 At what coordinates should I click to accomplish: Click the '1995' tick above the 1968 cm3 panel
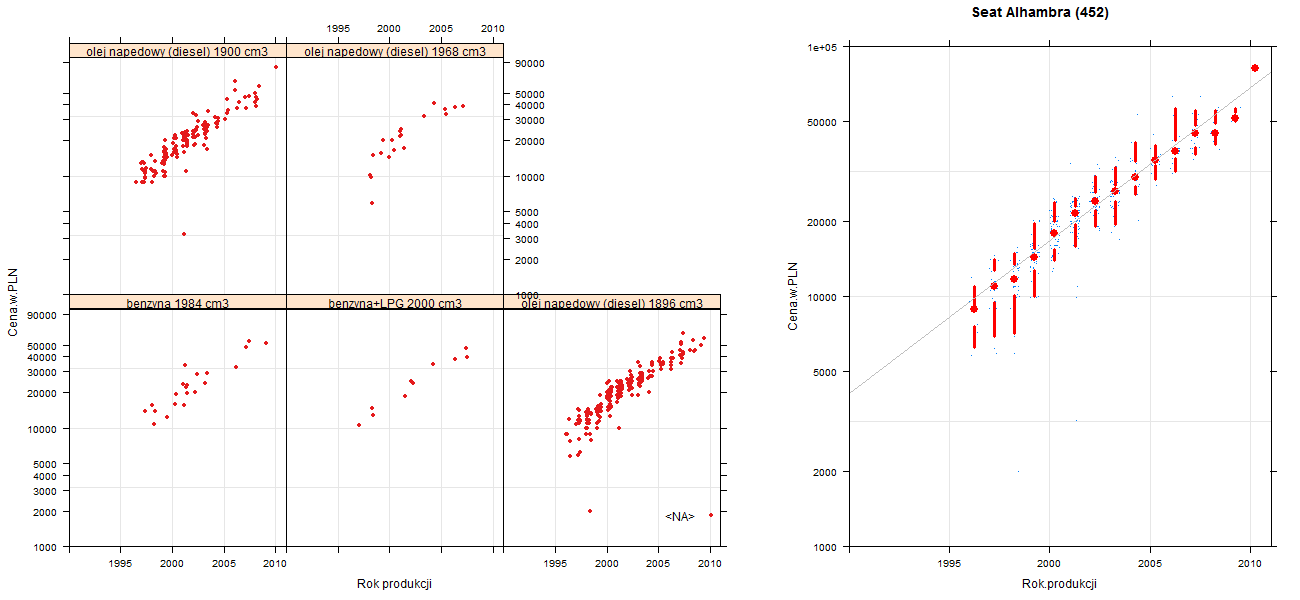tap(338, 28)
